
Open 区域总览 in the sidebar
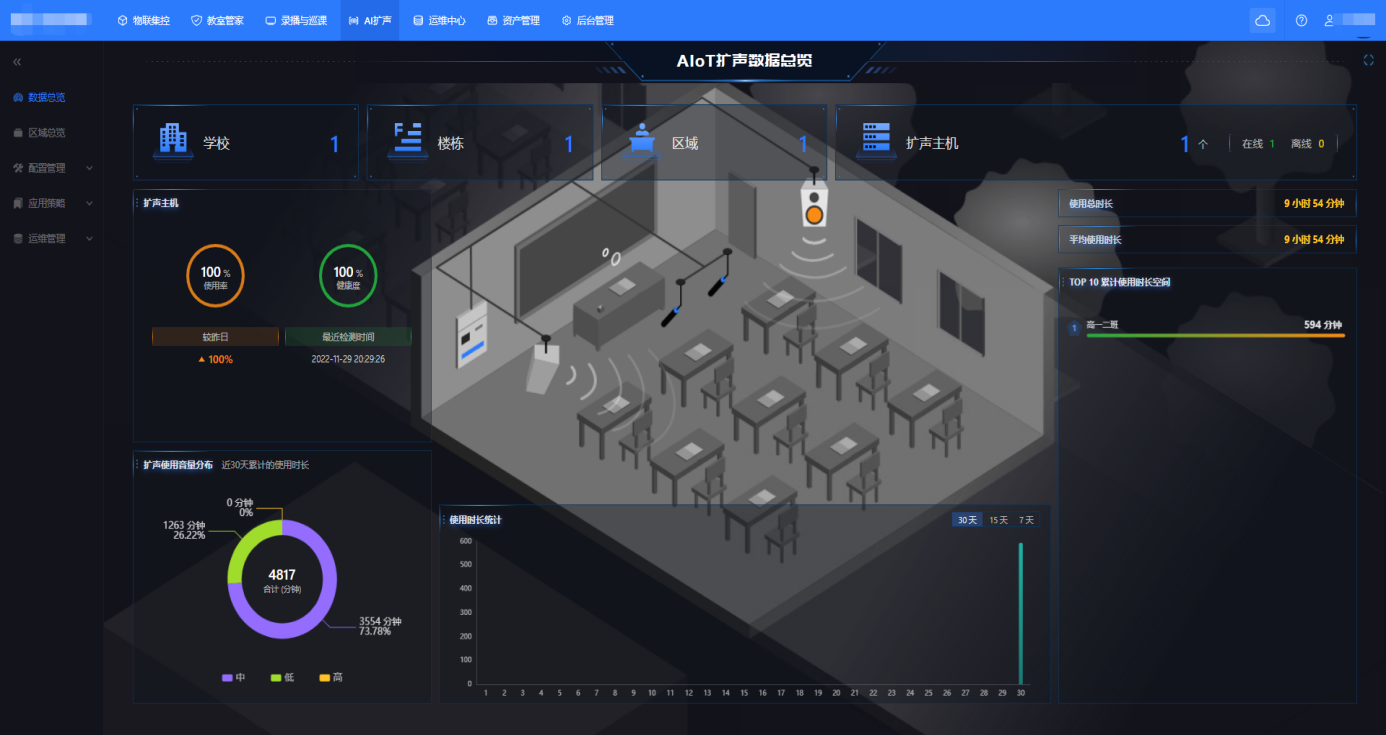click(46, 133)
